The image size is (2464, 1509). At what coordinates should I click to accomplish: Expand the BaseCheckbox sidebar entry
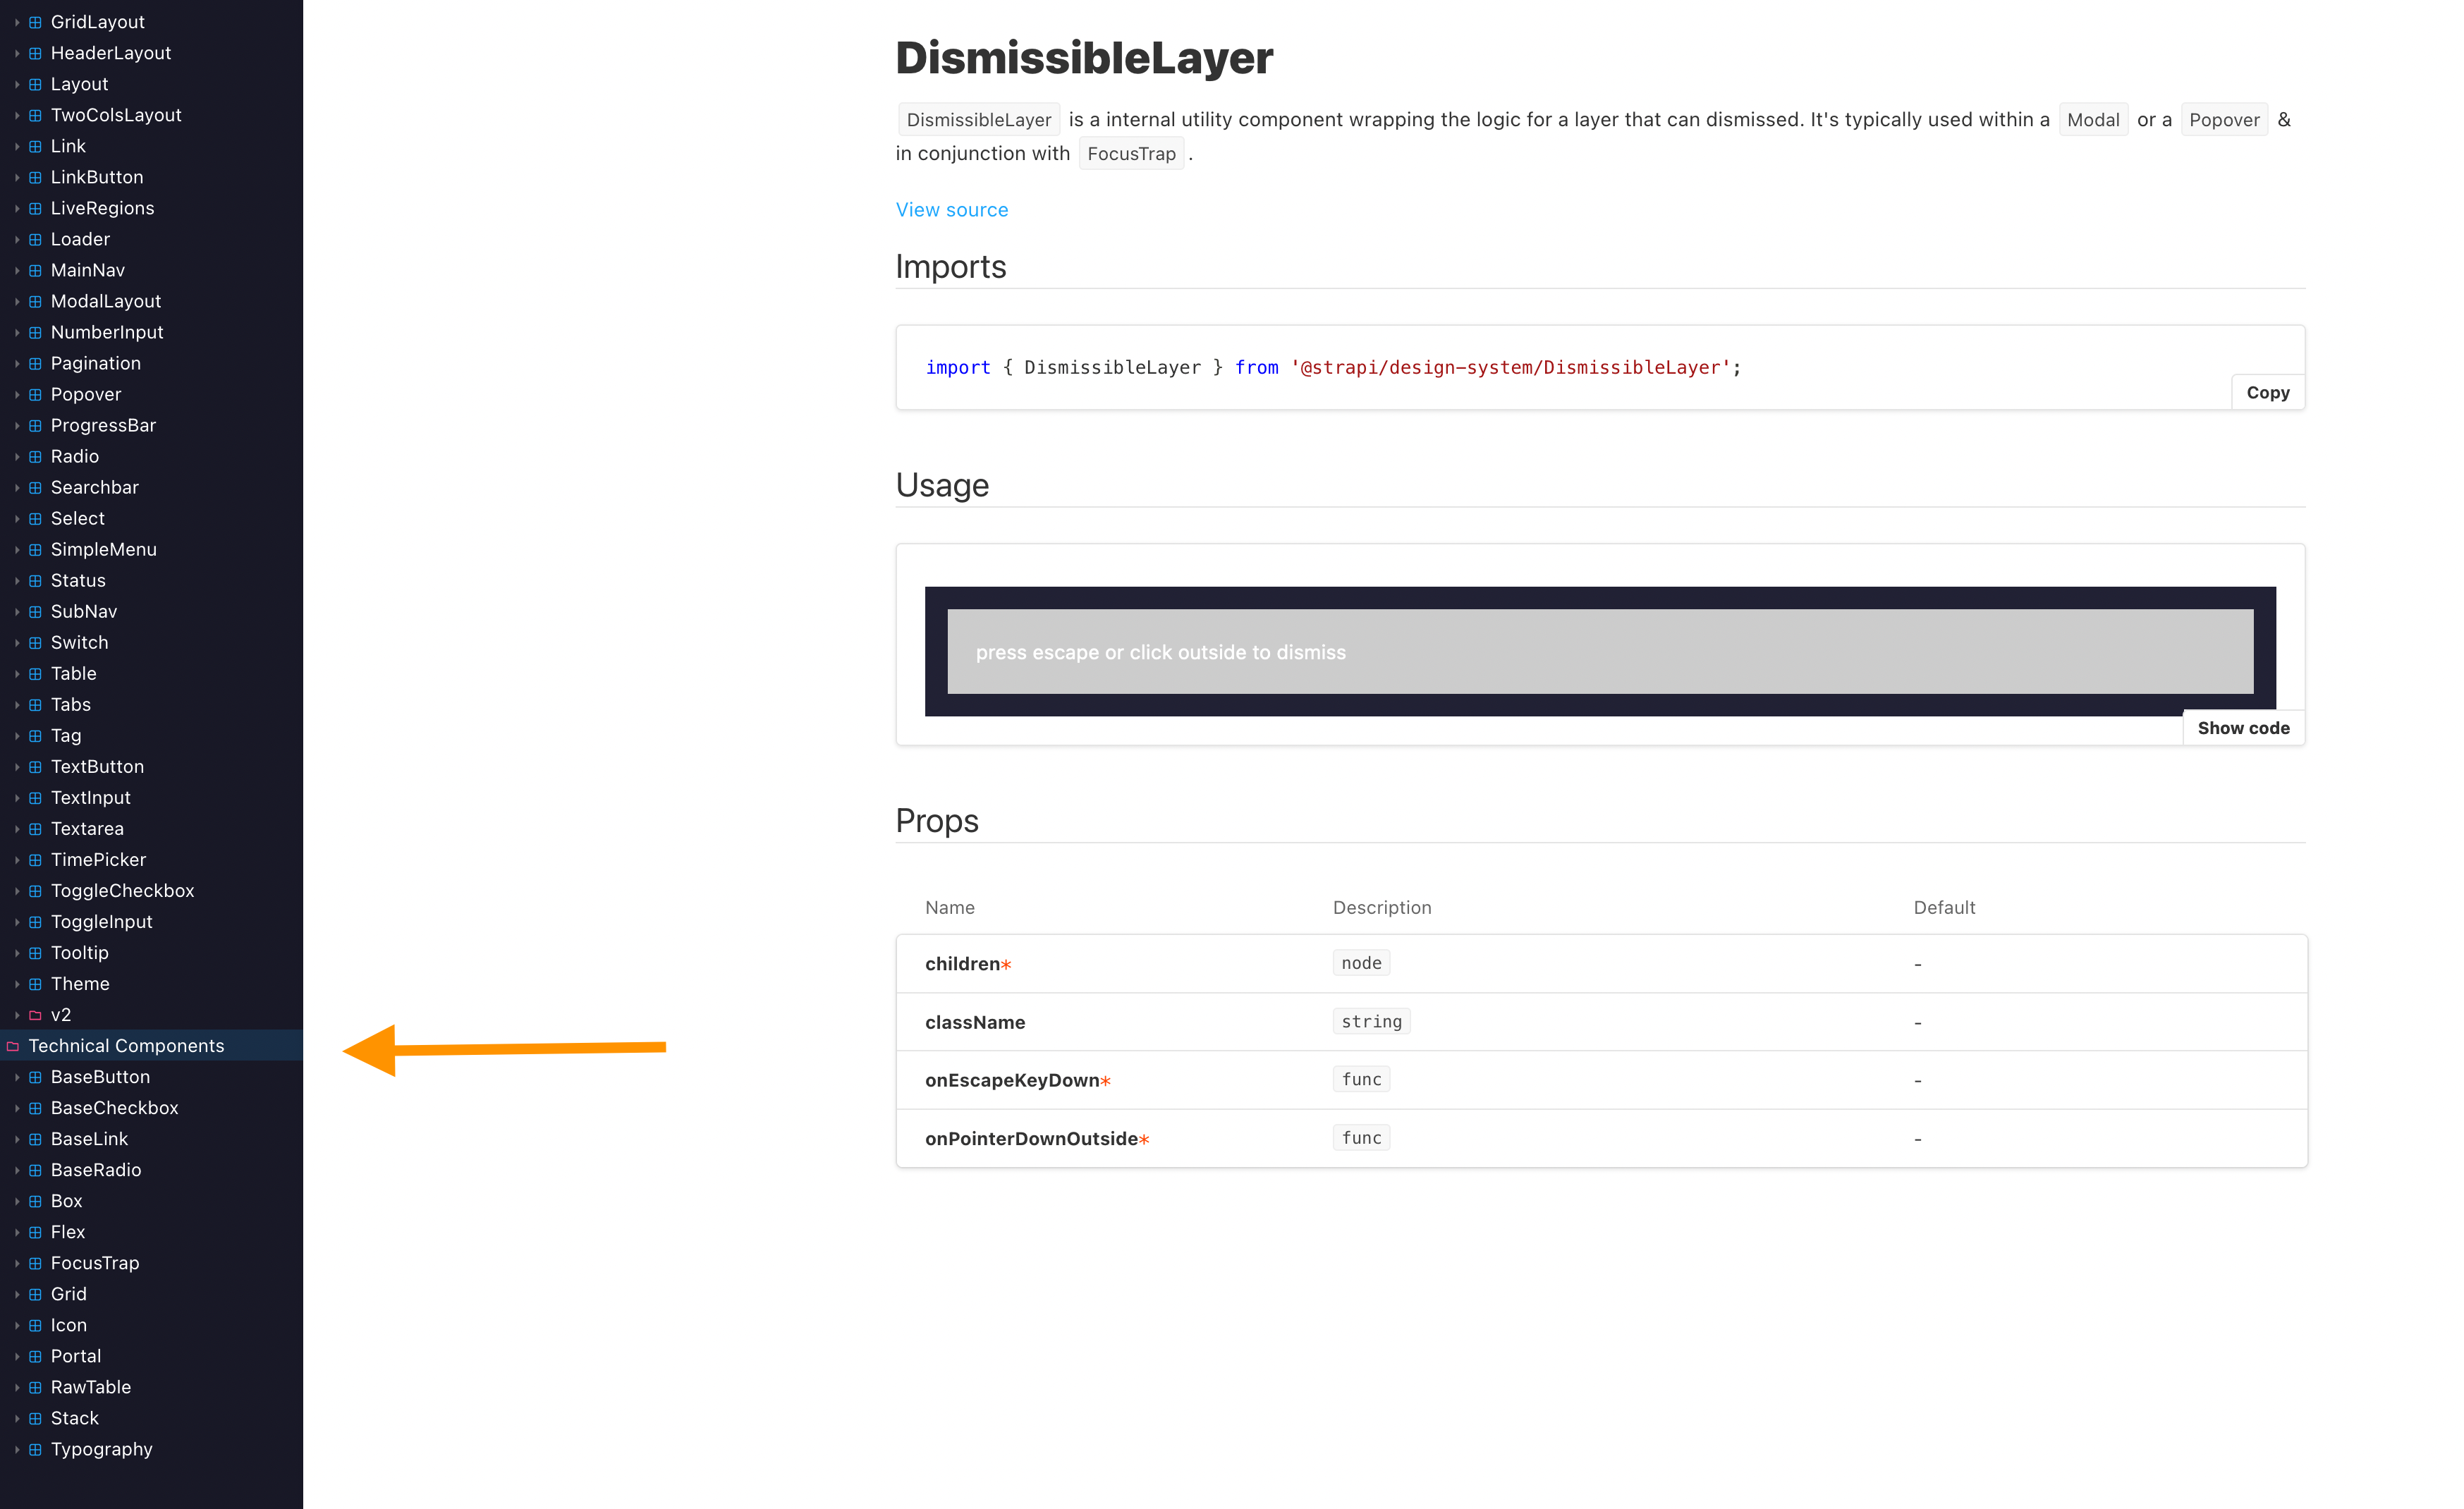pos(17,1107)
